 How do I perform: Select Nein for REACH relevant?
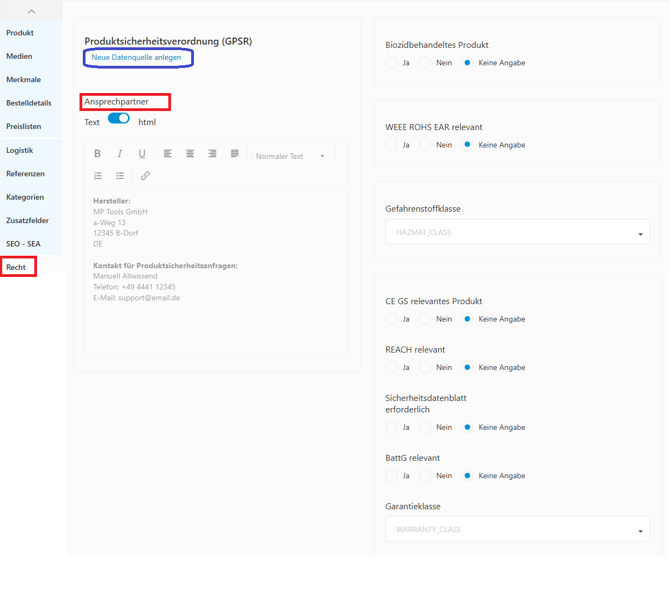pos(426,368)
